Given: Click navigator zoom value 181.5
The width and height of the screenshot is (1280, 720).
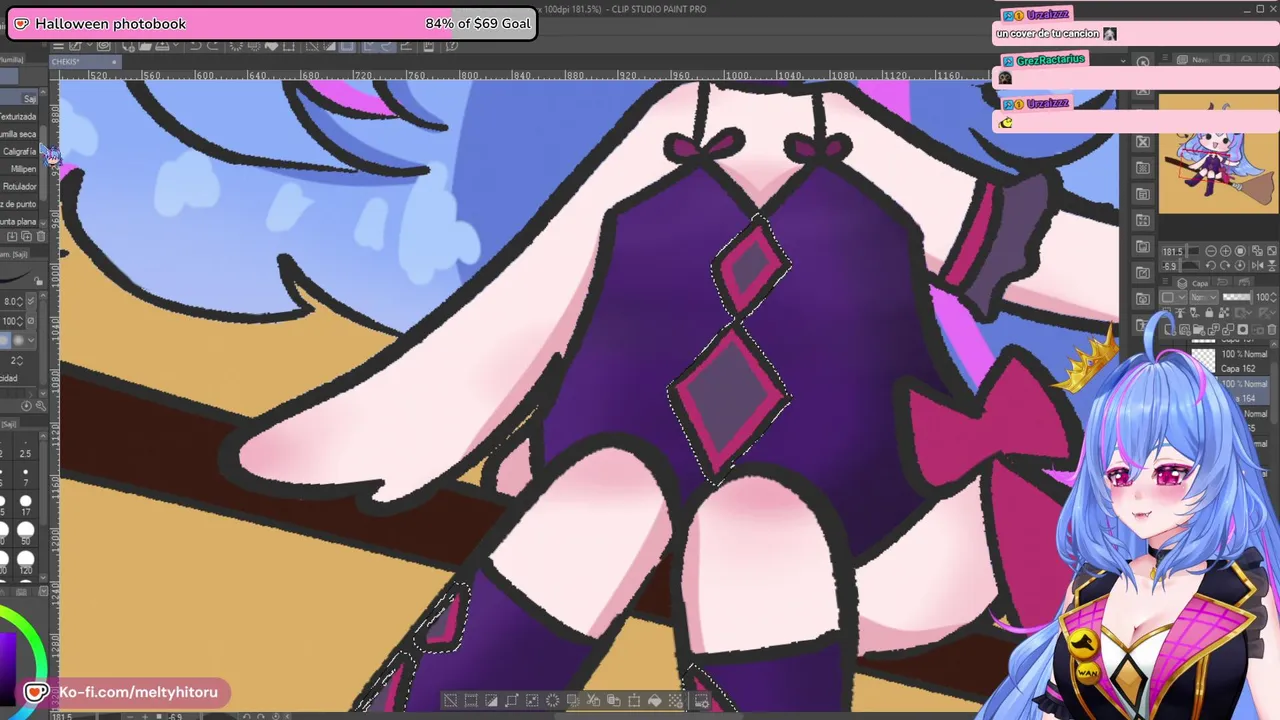Looking at the screenshot, I should (x=1172, y=252).
